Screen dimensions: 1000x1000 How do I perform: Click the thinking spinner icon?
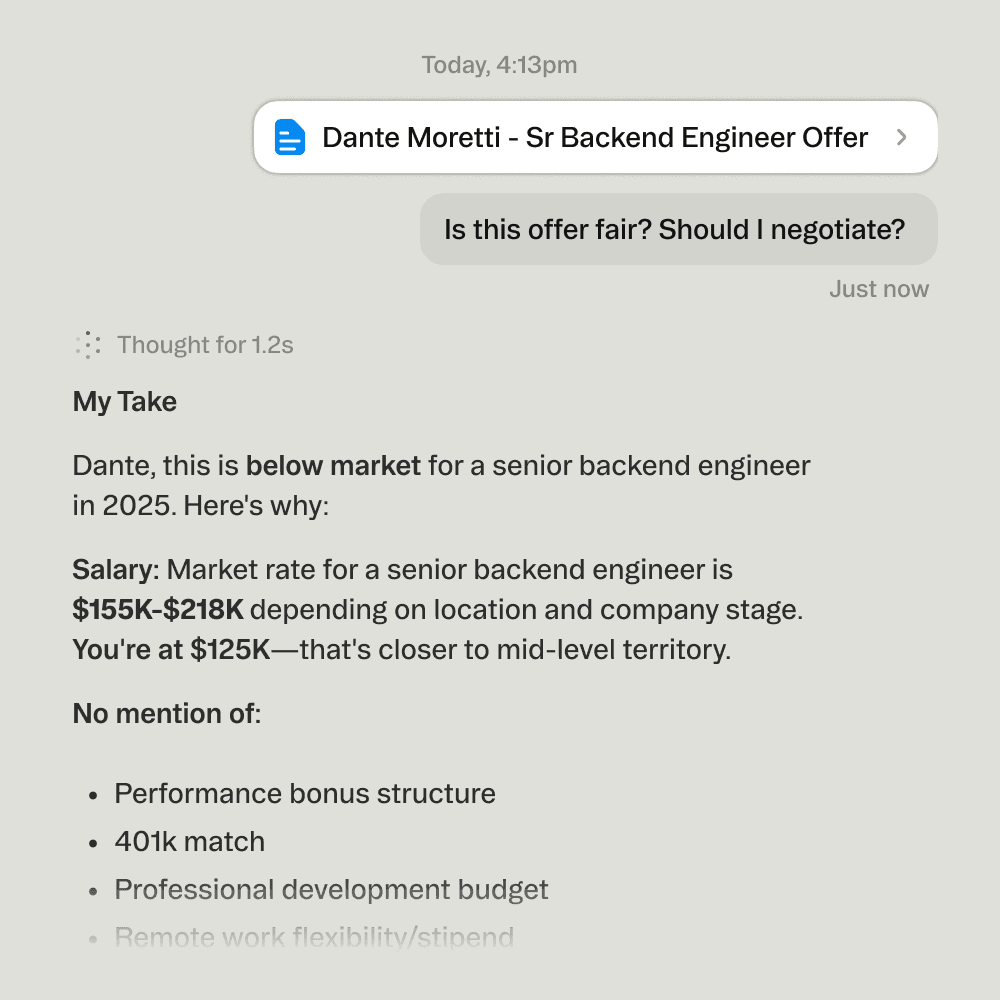pyautogui.click(x=88, y=345)
